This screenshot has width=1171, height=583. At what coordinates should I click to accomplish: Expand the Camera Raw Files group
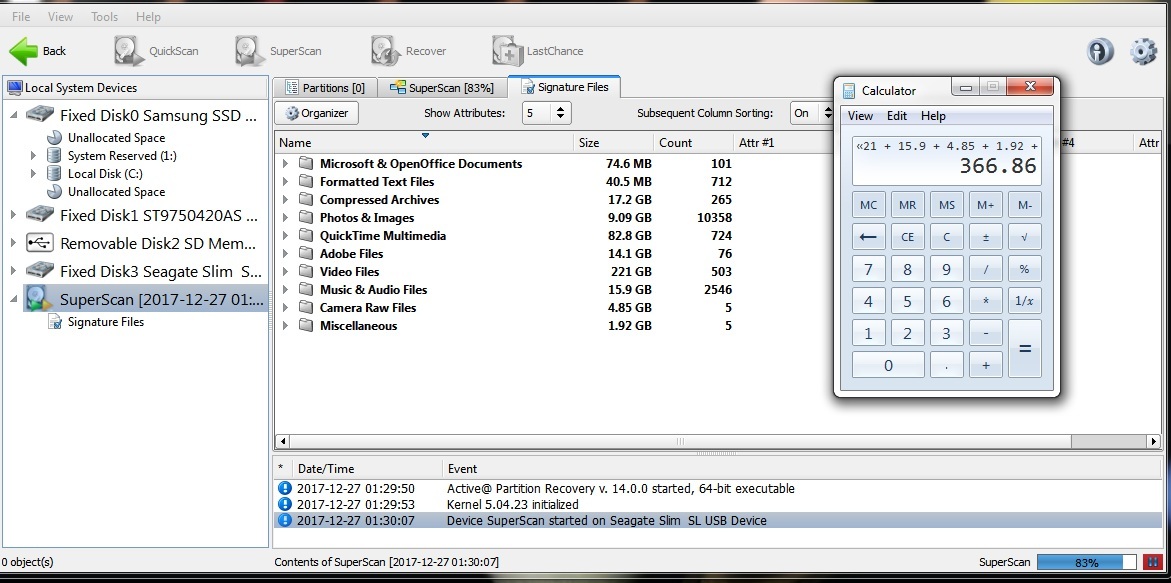click(285, 307)
